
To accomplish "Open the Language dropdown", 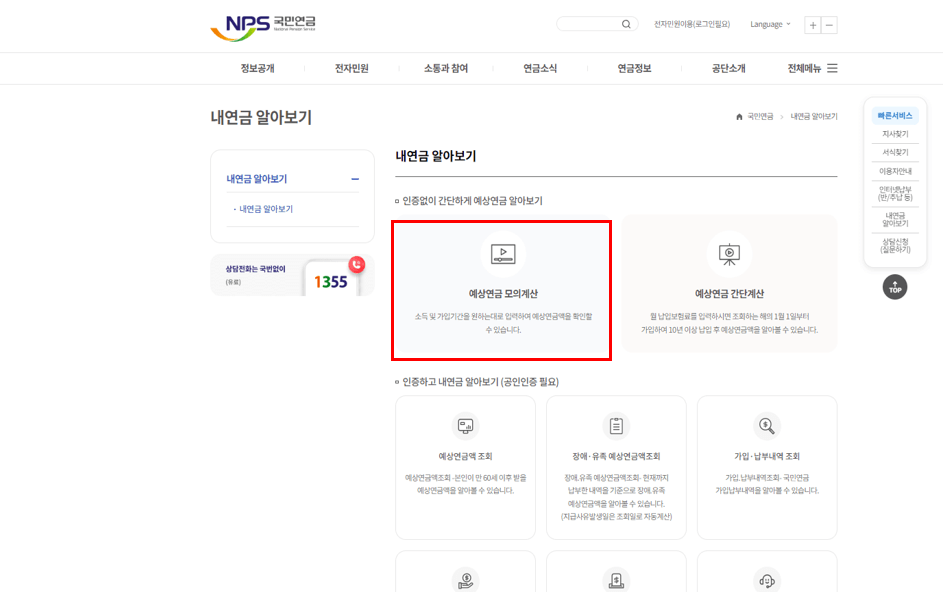I will (769, 23).
